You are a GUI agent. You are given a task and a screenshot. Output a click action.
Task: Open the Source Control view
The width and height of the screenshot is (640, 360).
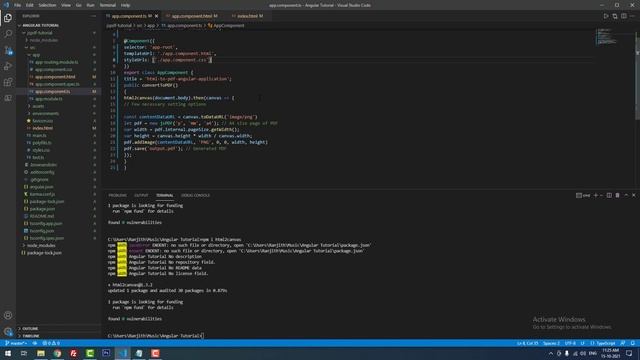pos(8,51)
